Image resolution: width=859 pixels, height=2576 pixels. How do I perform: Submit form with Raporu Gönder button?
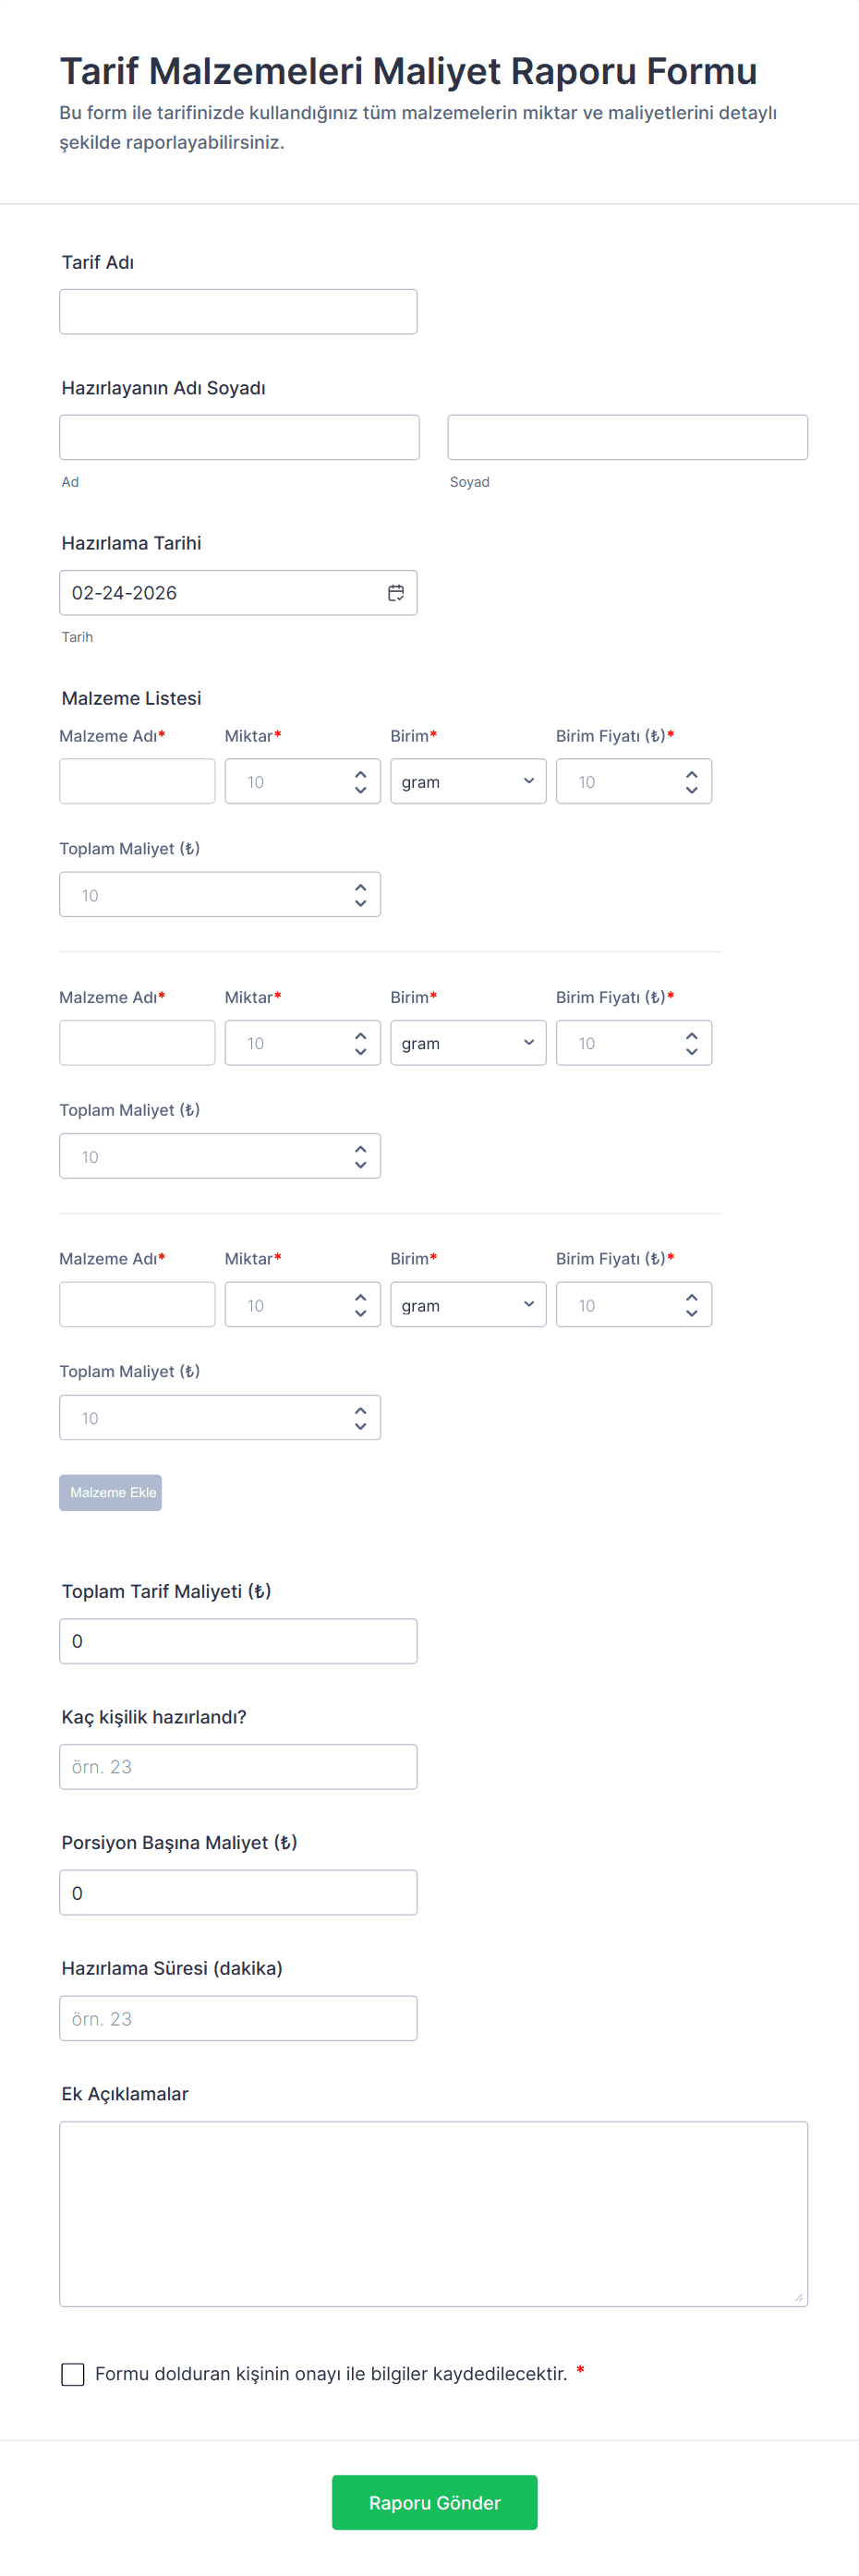[434, 2503]
